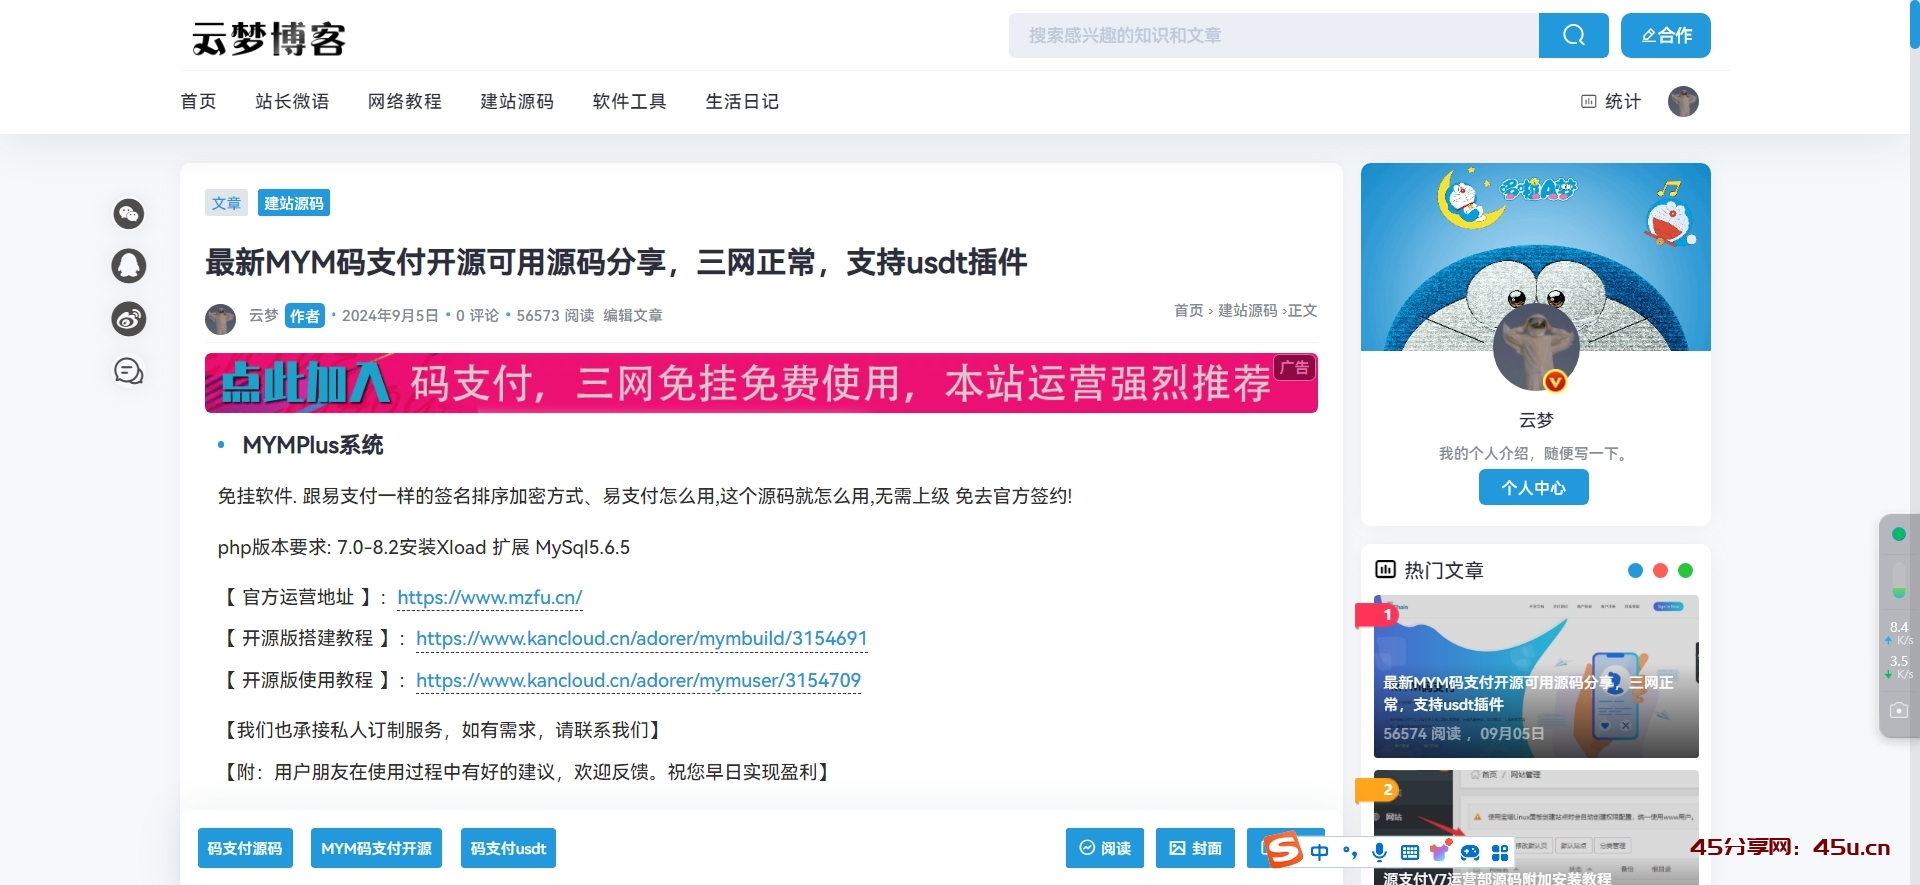
Task: Click the 合作 button in header
Action: 1665,35
